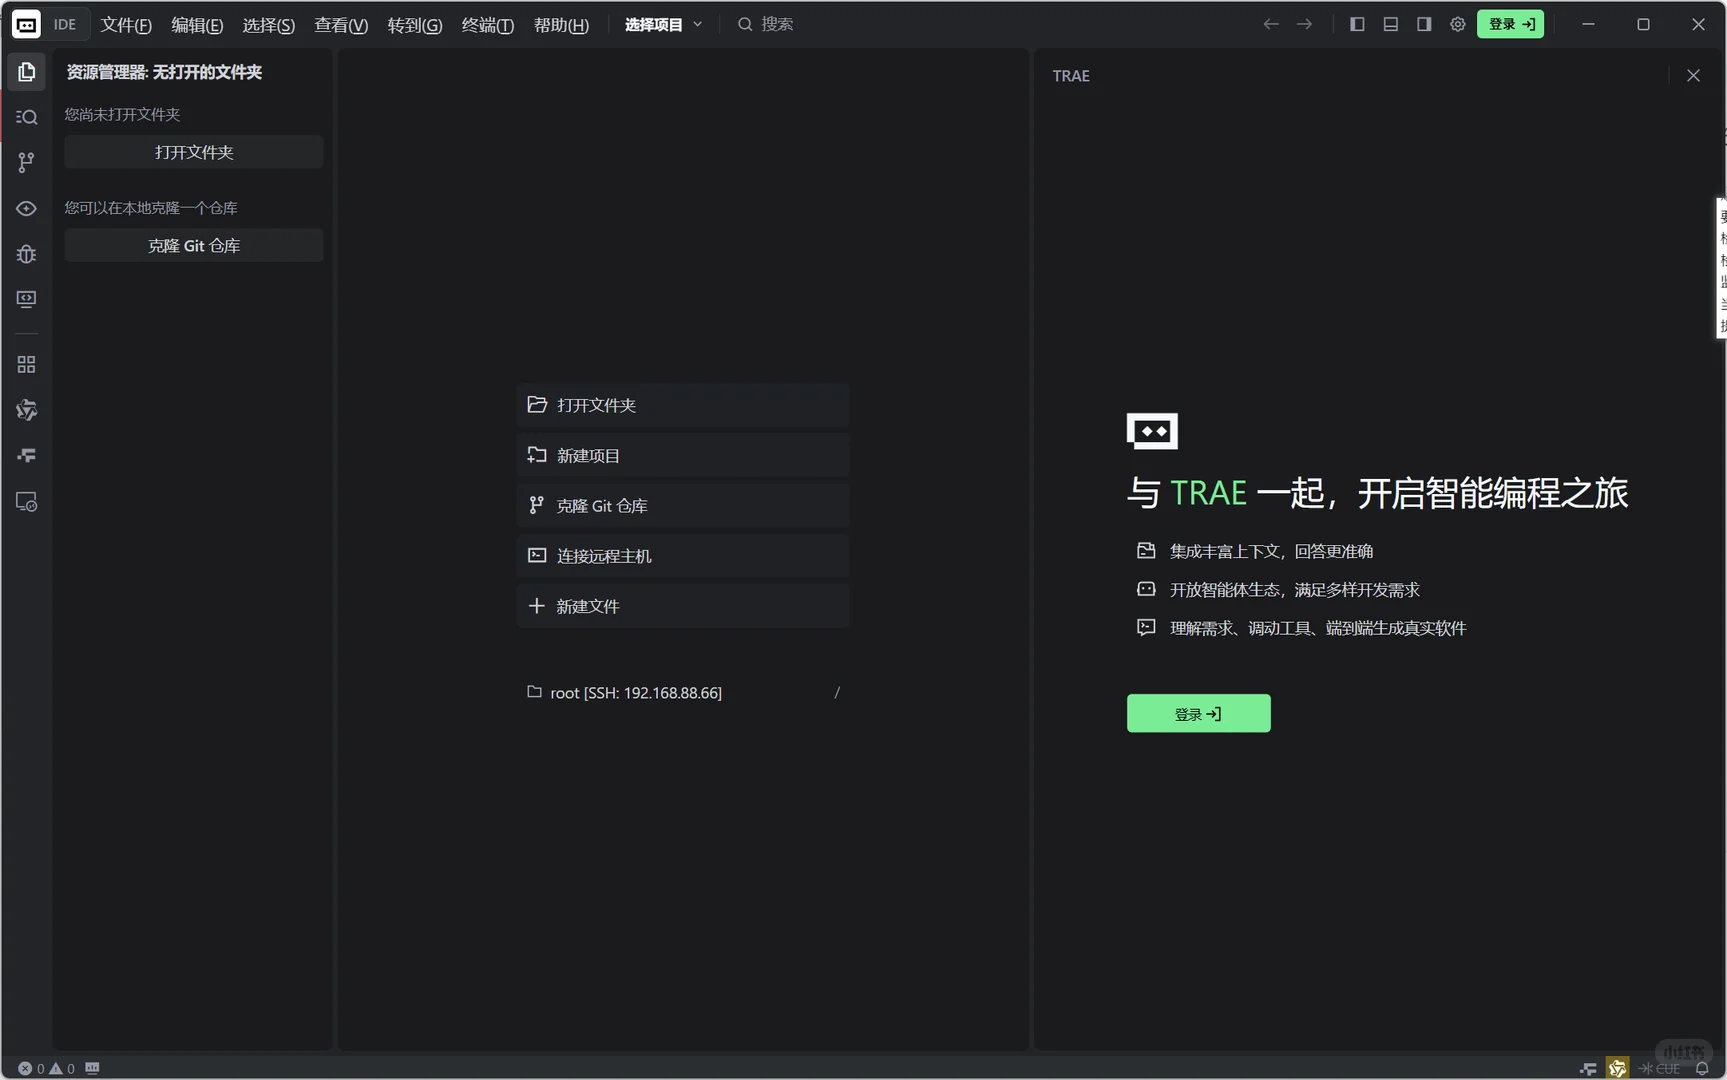Open recent root [SSH: 192.168.88.66] entry

683,693
